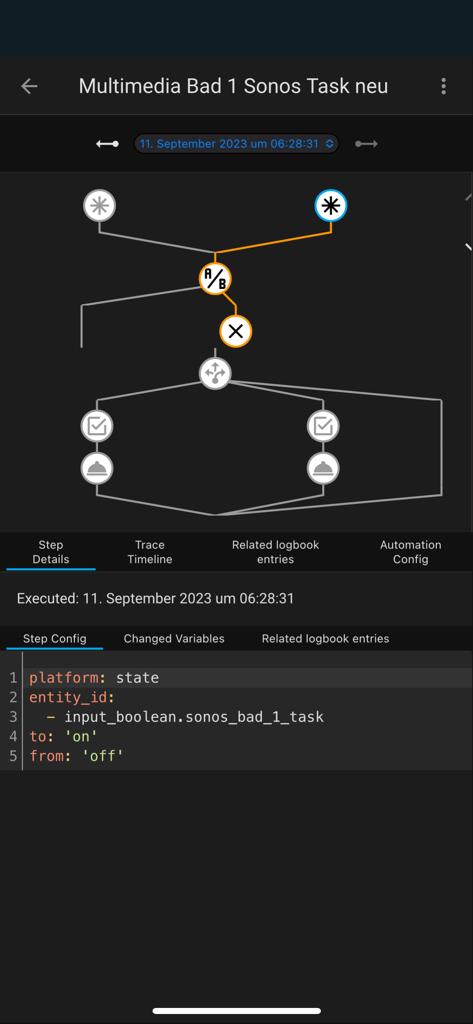Go to the newer trace arrow

click(367, 144)
